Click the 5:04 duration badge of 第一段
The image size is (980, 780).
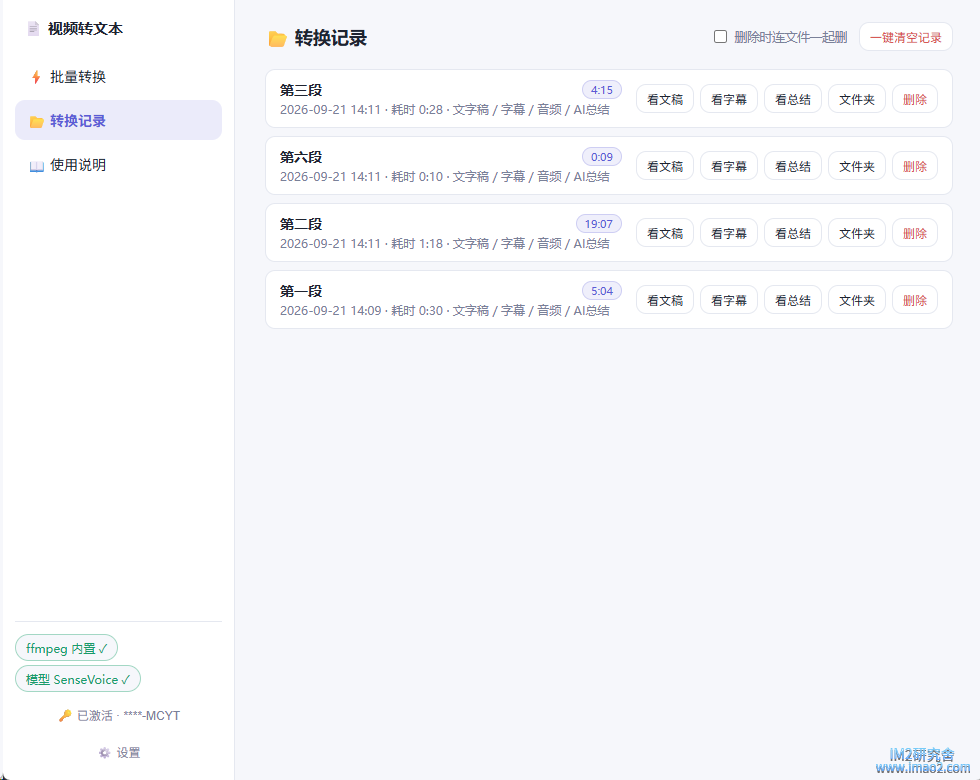pyautogui.click(x=602, y=291)
